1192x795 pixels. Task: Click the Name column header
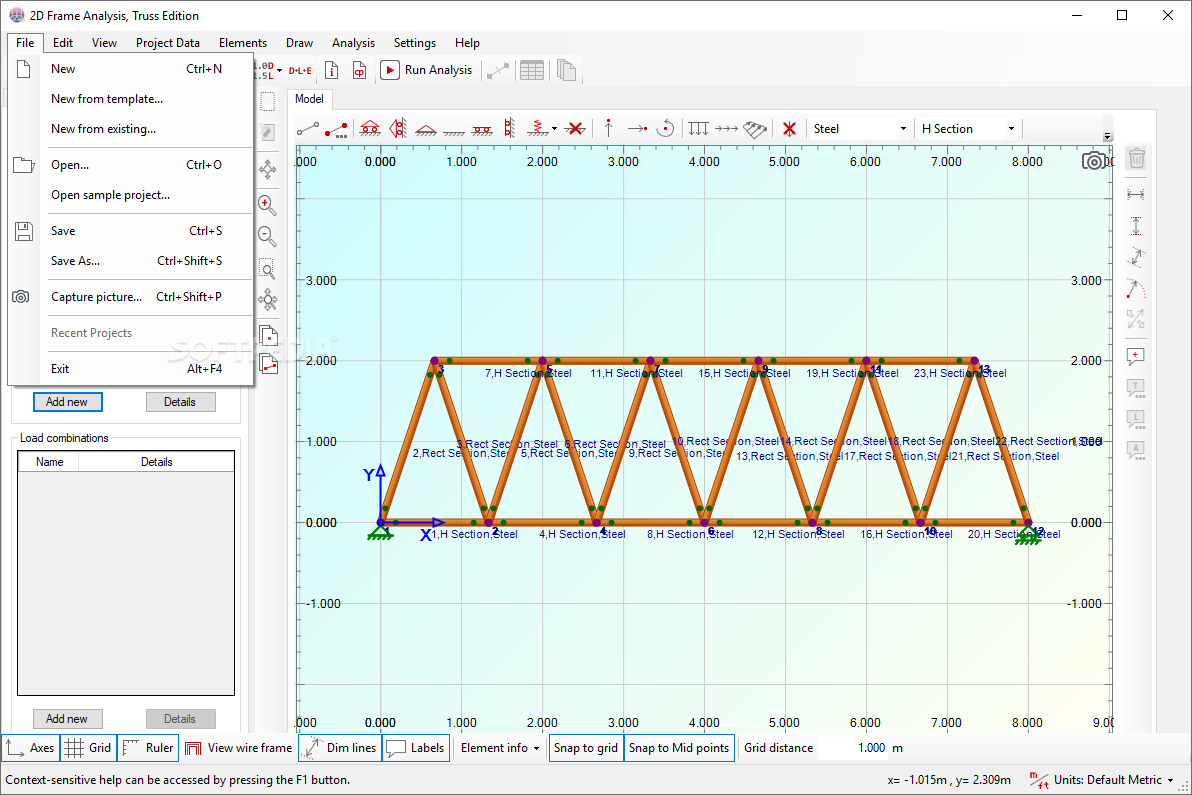coord(49,462)
